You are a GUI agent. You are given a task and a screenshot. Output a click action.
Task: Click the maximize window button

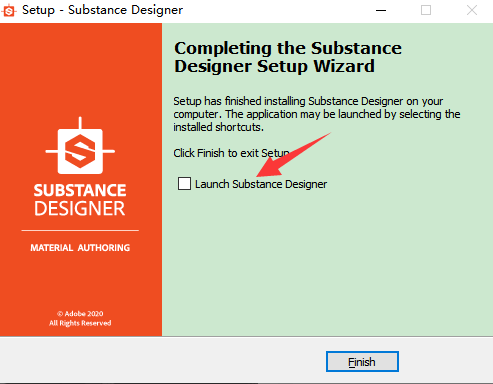(x=426, y=10)
